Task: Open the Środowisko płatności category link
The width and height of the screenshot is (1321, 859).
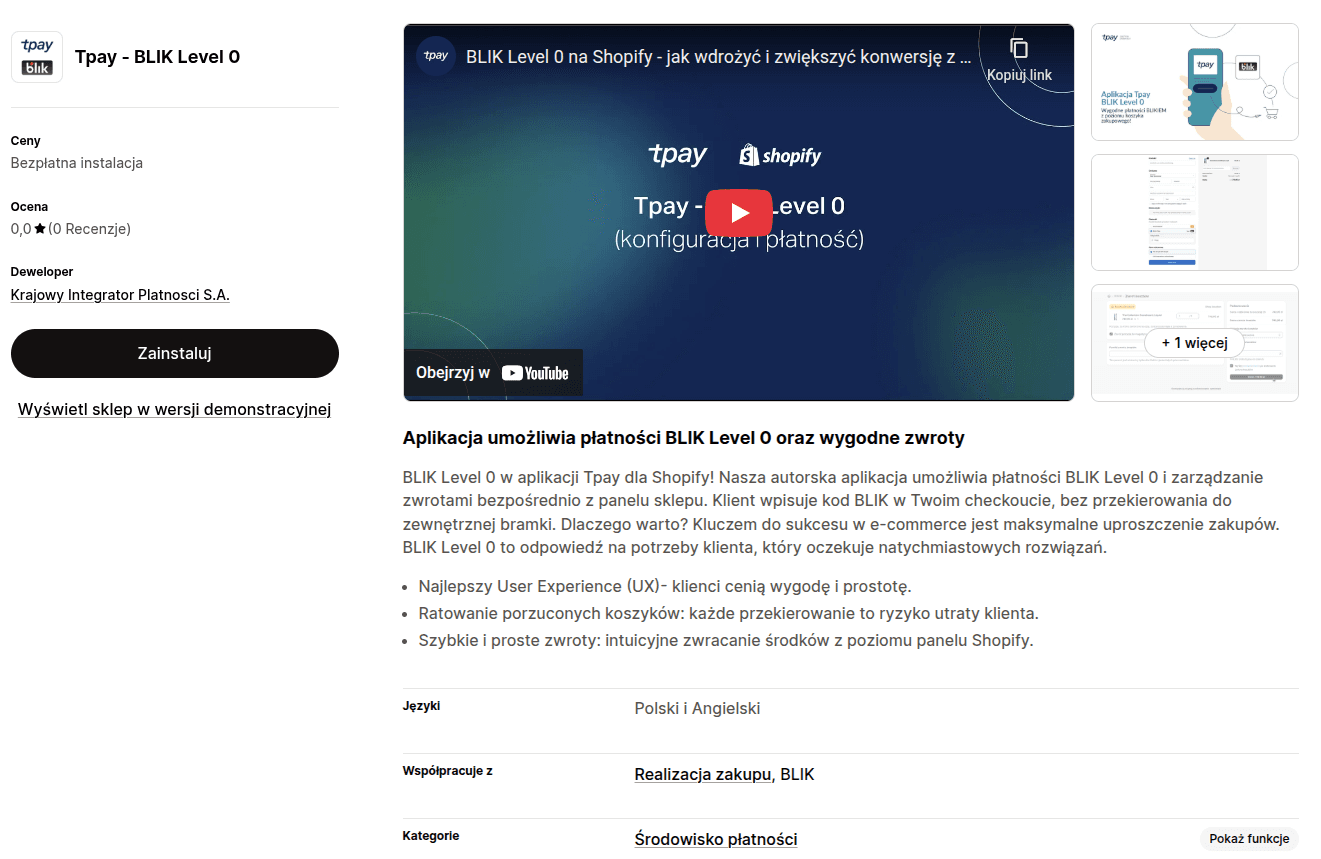Action: (x=715, y=839)
